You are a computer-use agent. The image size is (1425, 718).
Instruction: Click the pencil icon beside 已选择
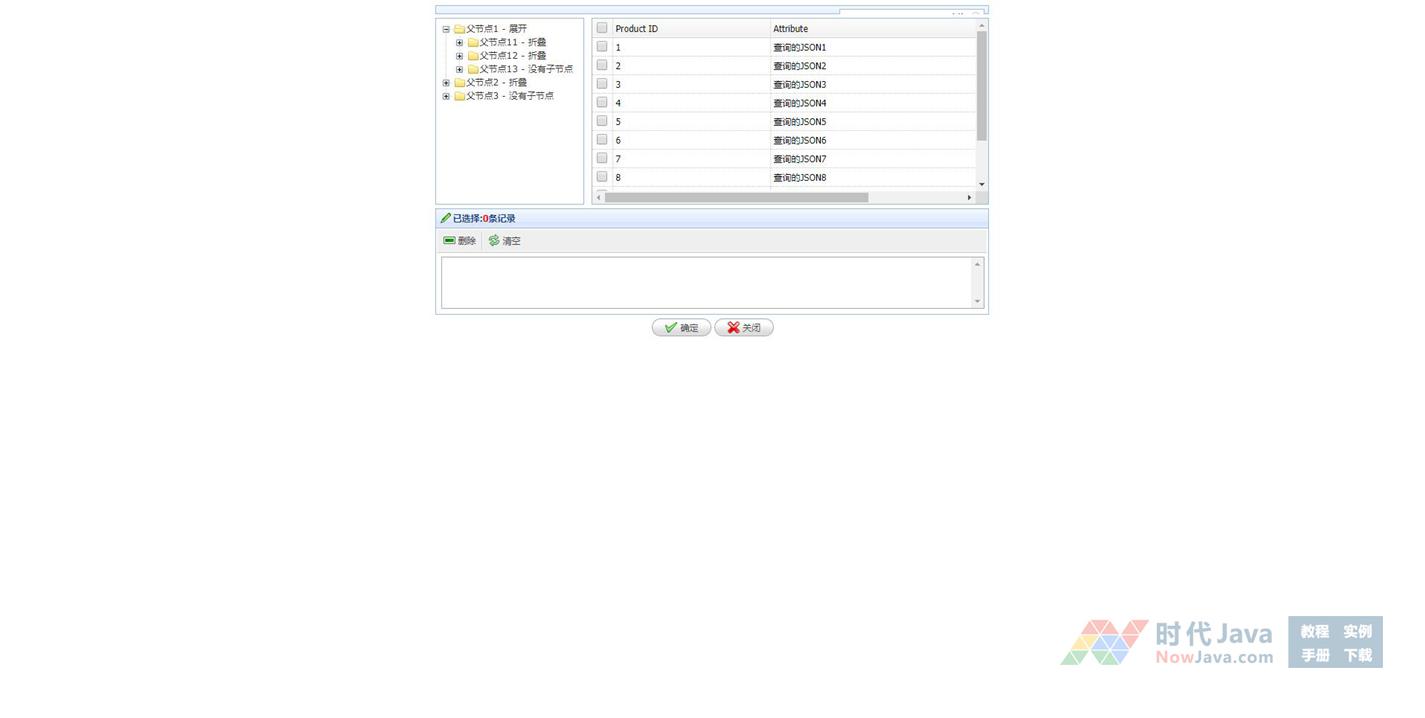coord(446,219)
